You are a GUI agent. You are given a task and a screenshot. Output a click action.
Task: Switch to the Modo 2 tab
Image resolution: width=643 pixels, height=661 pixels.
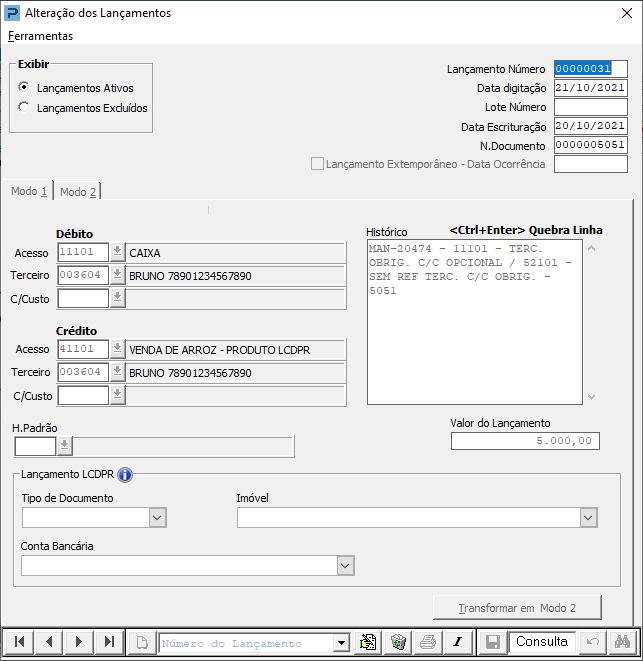coord(78,192)
